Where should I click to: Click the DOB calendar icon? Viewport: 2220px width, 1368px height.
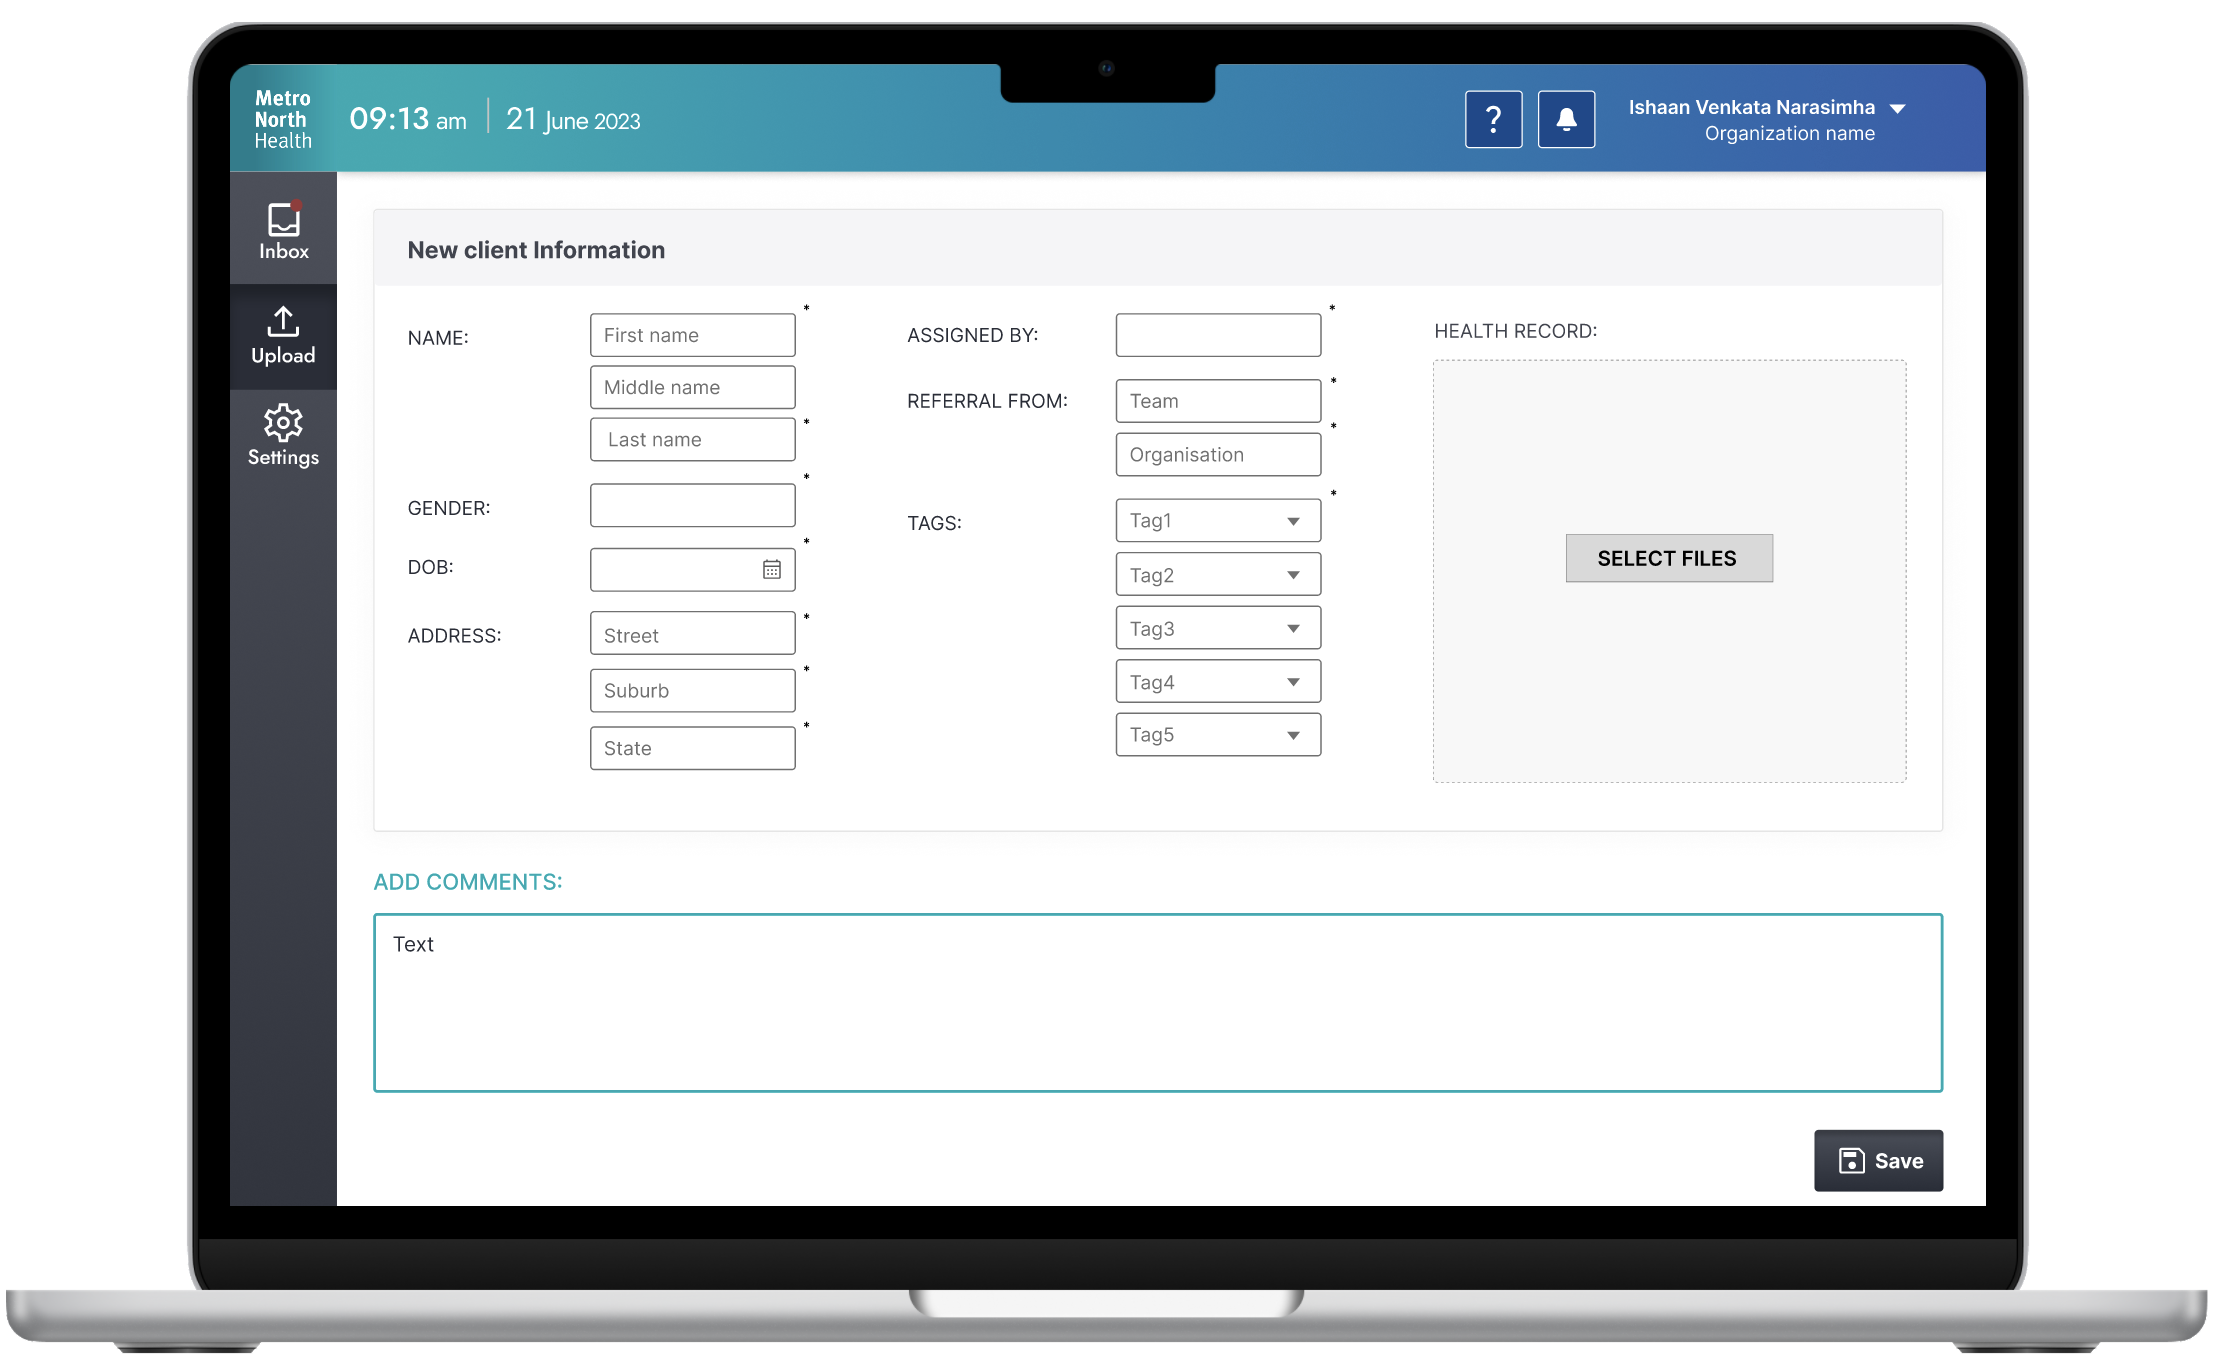(x=771, y=569)
